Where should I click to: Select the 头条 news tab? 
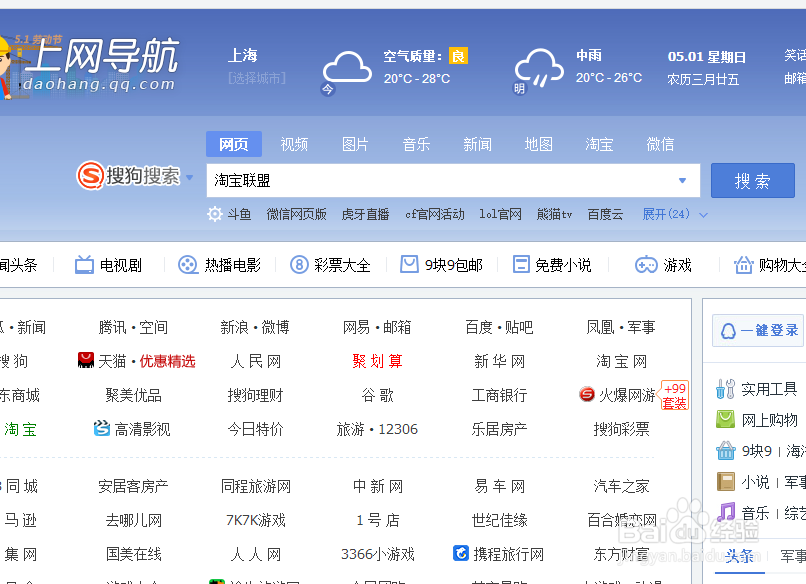(x=740, y=556)
